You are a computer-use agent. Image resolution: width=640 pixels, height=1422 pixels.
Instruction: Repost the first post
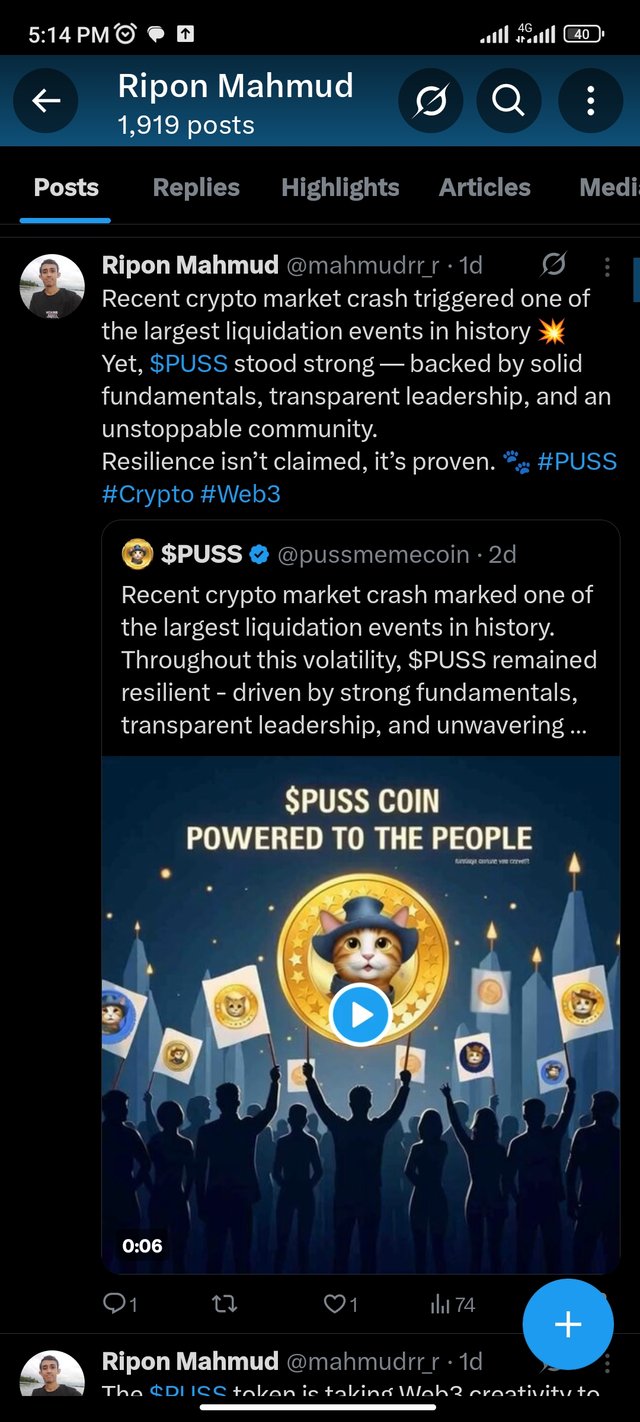(x=224, y=1304)
